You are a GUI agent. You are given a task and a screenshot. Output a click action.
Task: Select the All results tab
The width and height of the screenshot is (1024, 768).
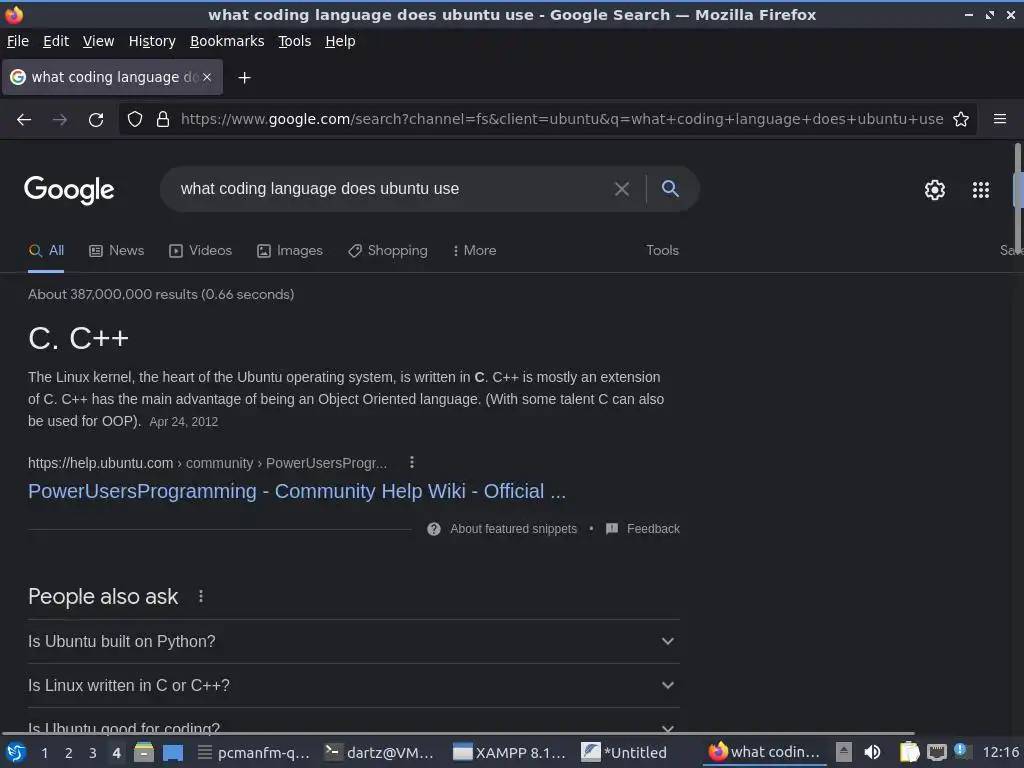[46, 251]
